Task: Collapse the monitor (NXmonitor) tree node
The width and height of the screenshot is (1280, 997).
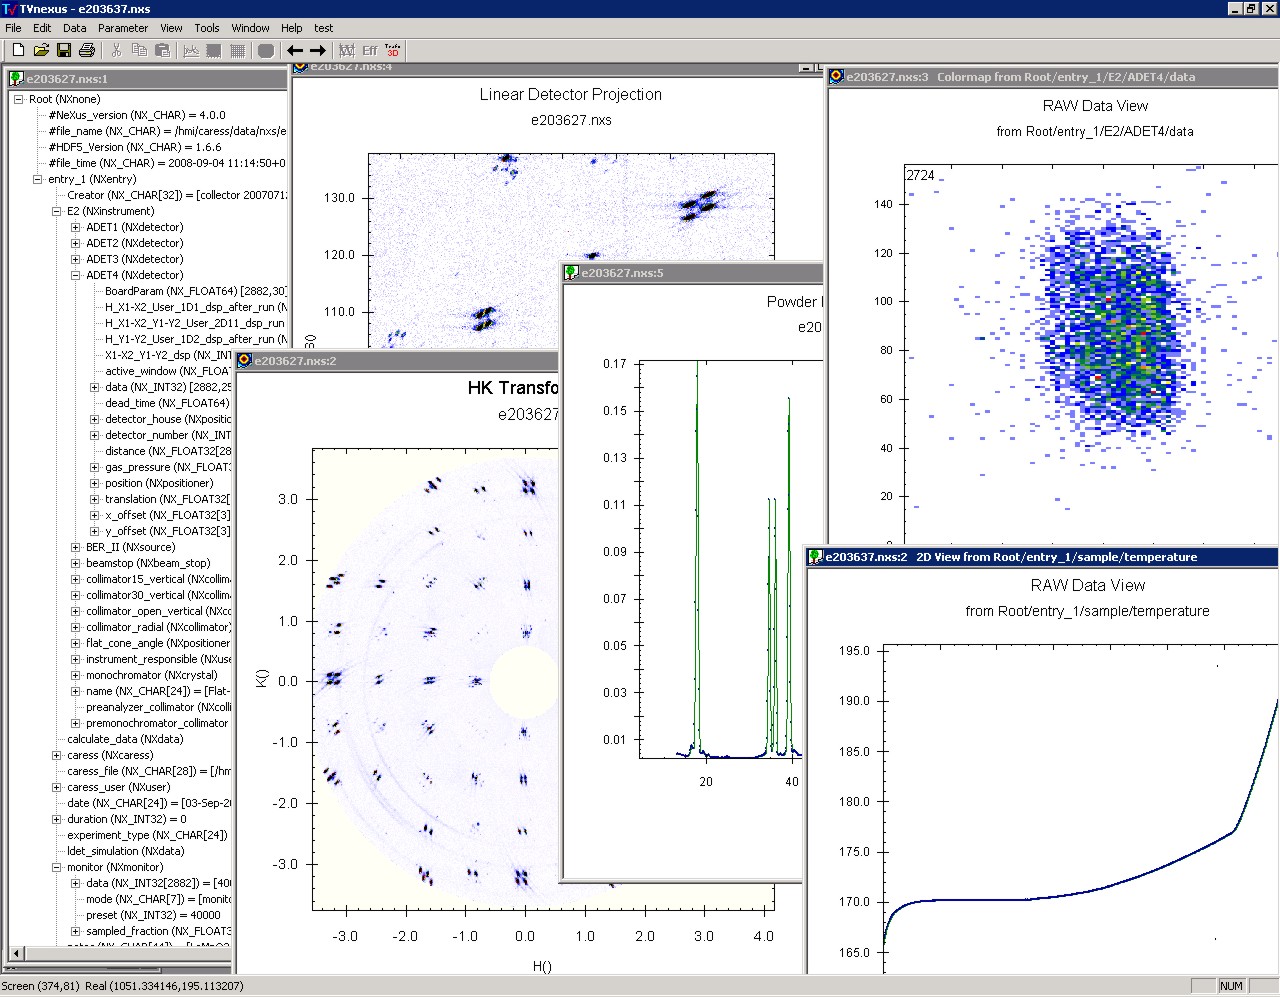Action: [x=57, y=868]
